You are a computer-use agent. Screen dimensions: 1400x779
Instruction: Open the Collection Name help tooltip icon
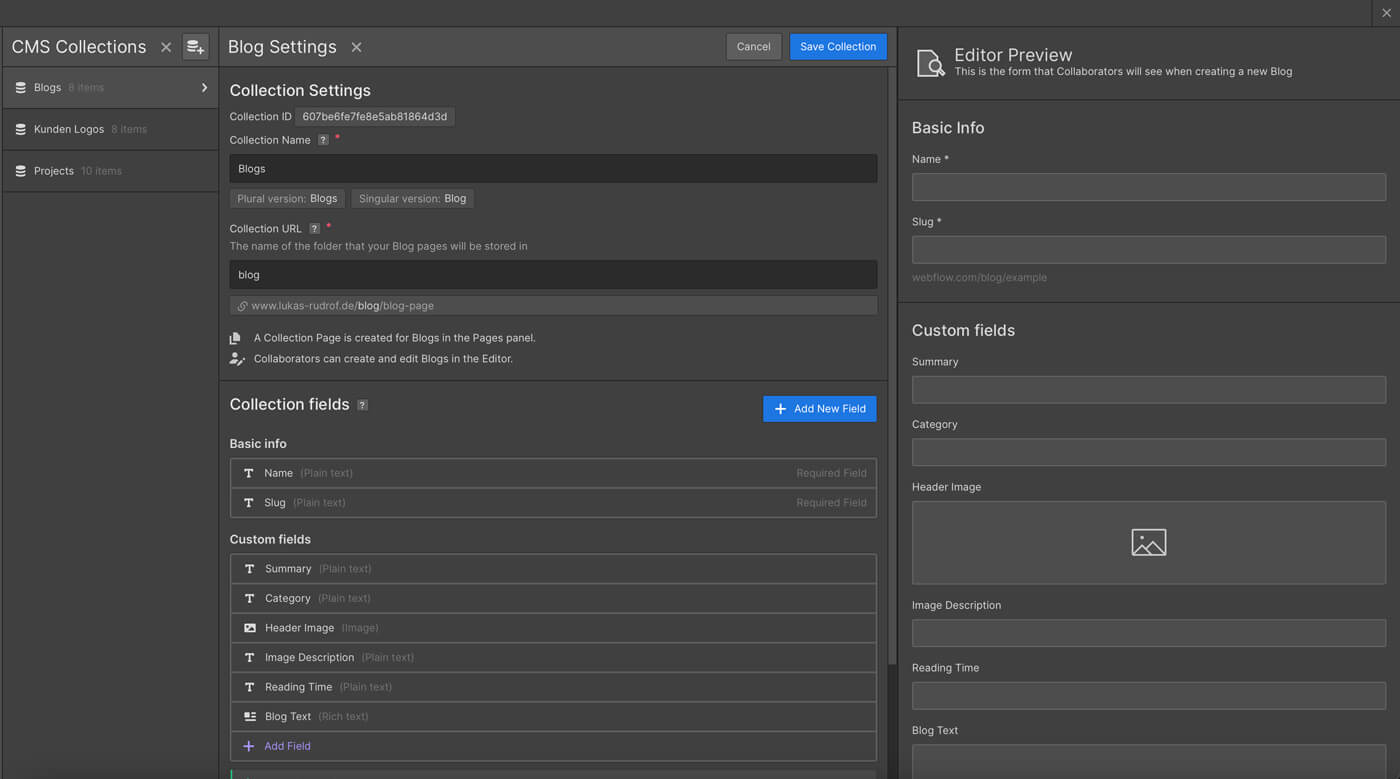pos(322,140)
